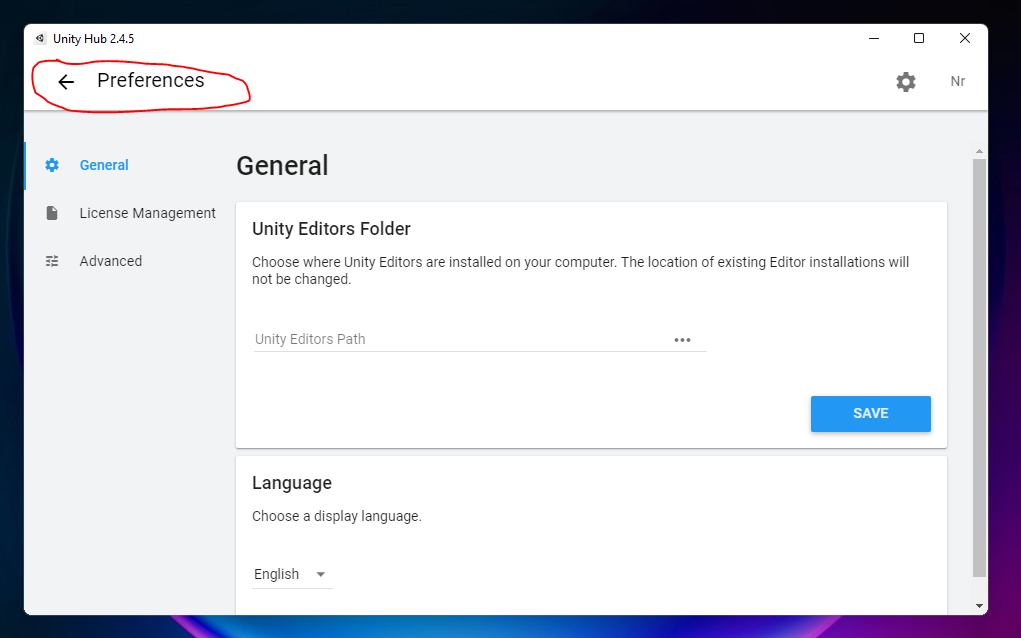Image resolution: width=1021 pixels, height=638 pixels.
Task: Open settings via the gear icon in header
Action: tap(906, 81)
